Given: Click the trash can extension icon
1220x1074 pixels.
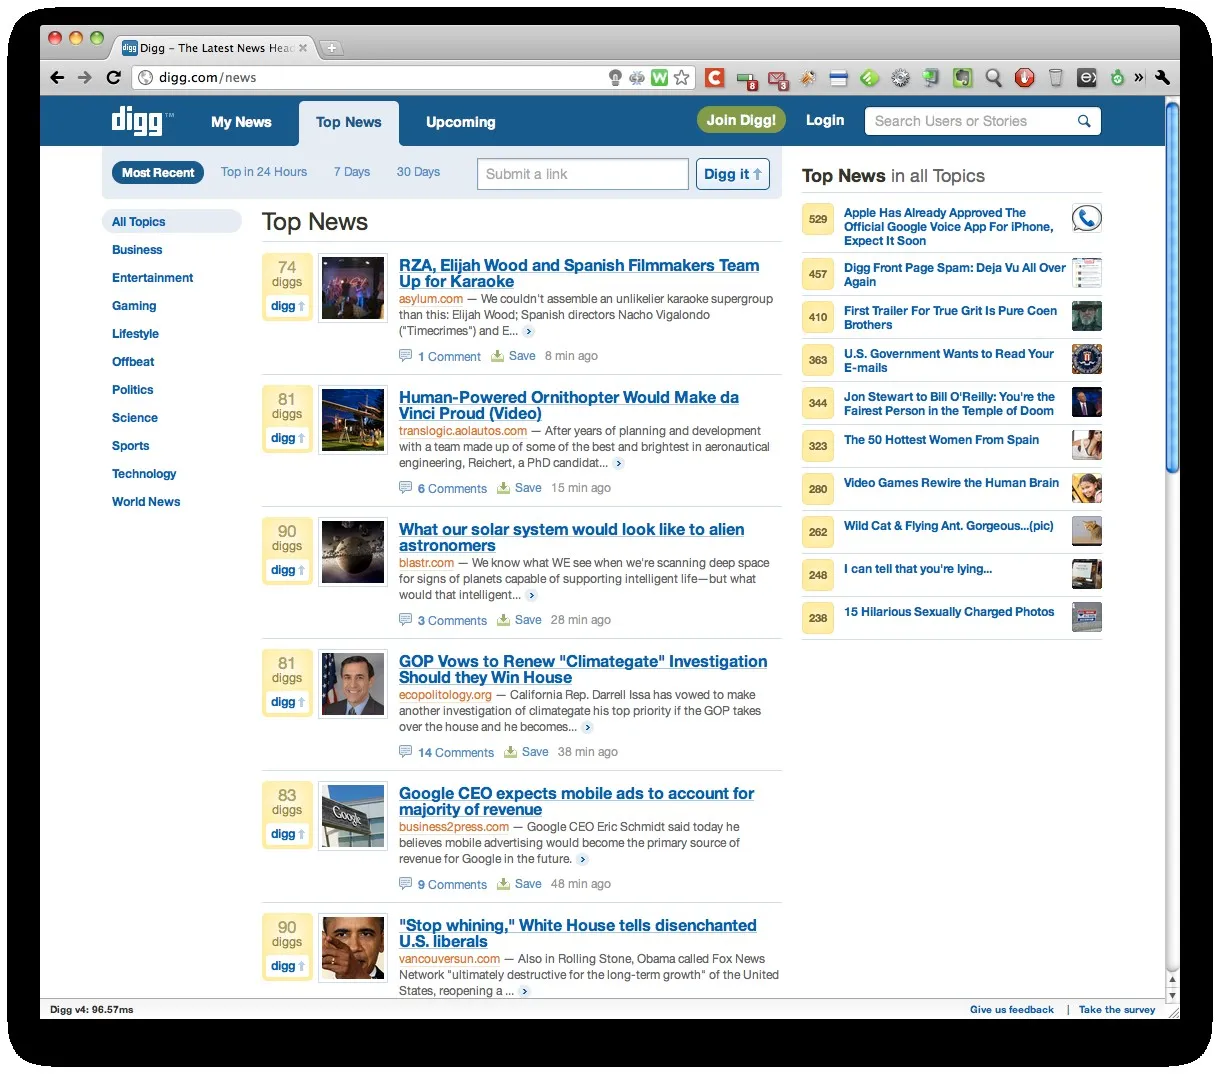Looking at the screenshot, I should [1056, 77].
